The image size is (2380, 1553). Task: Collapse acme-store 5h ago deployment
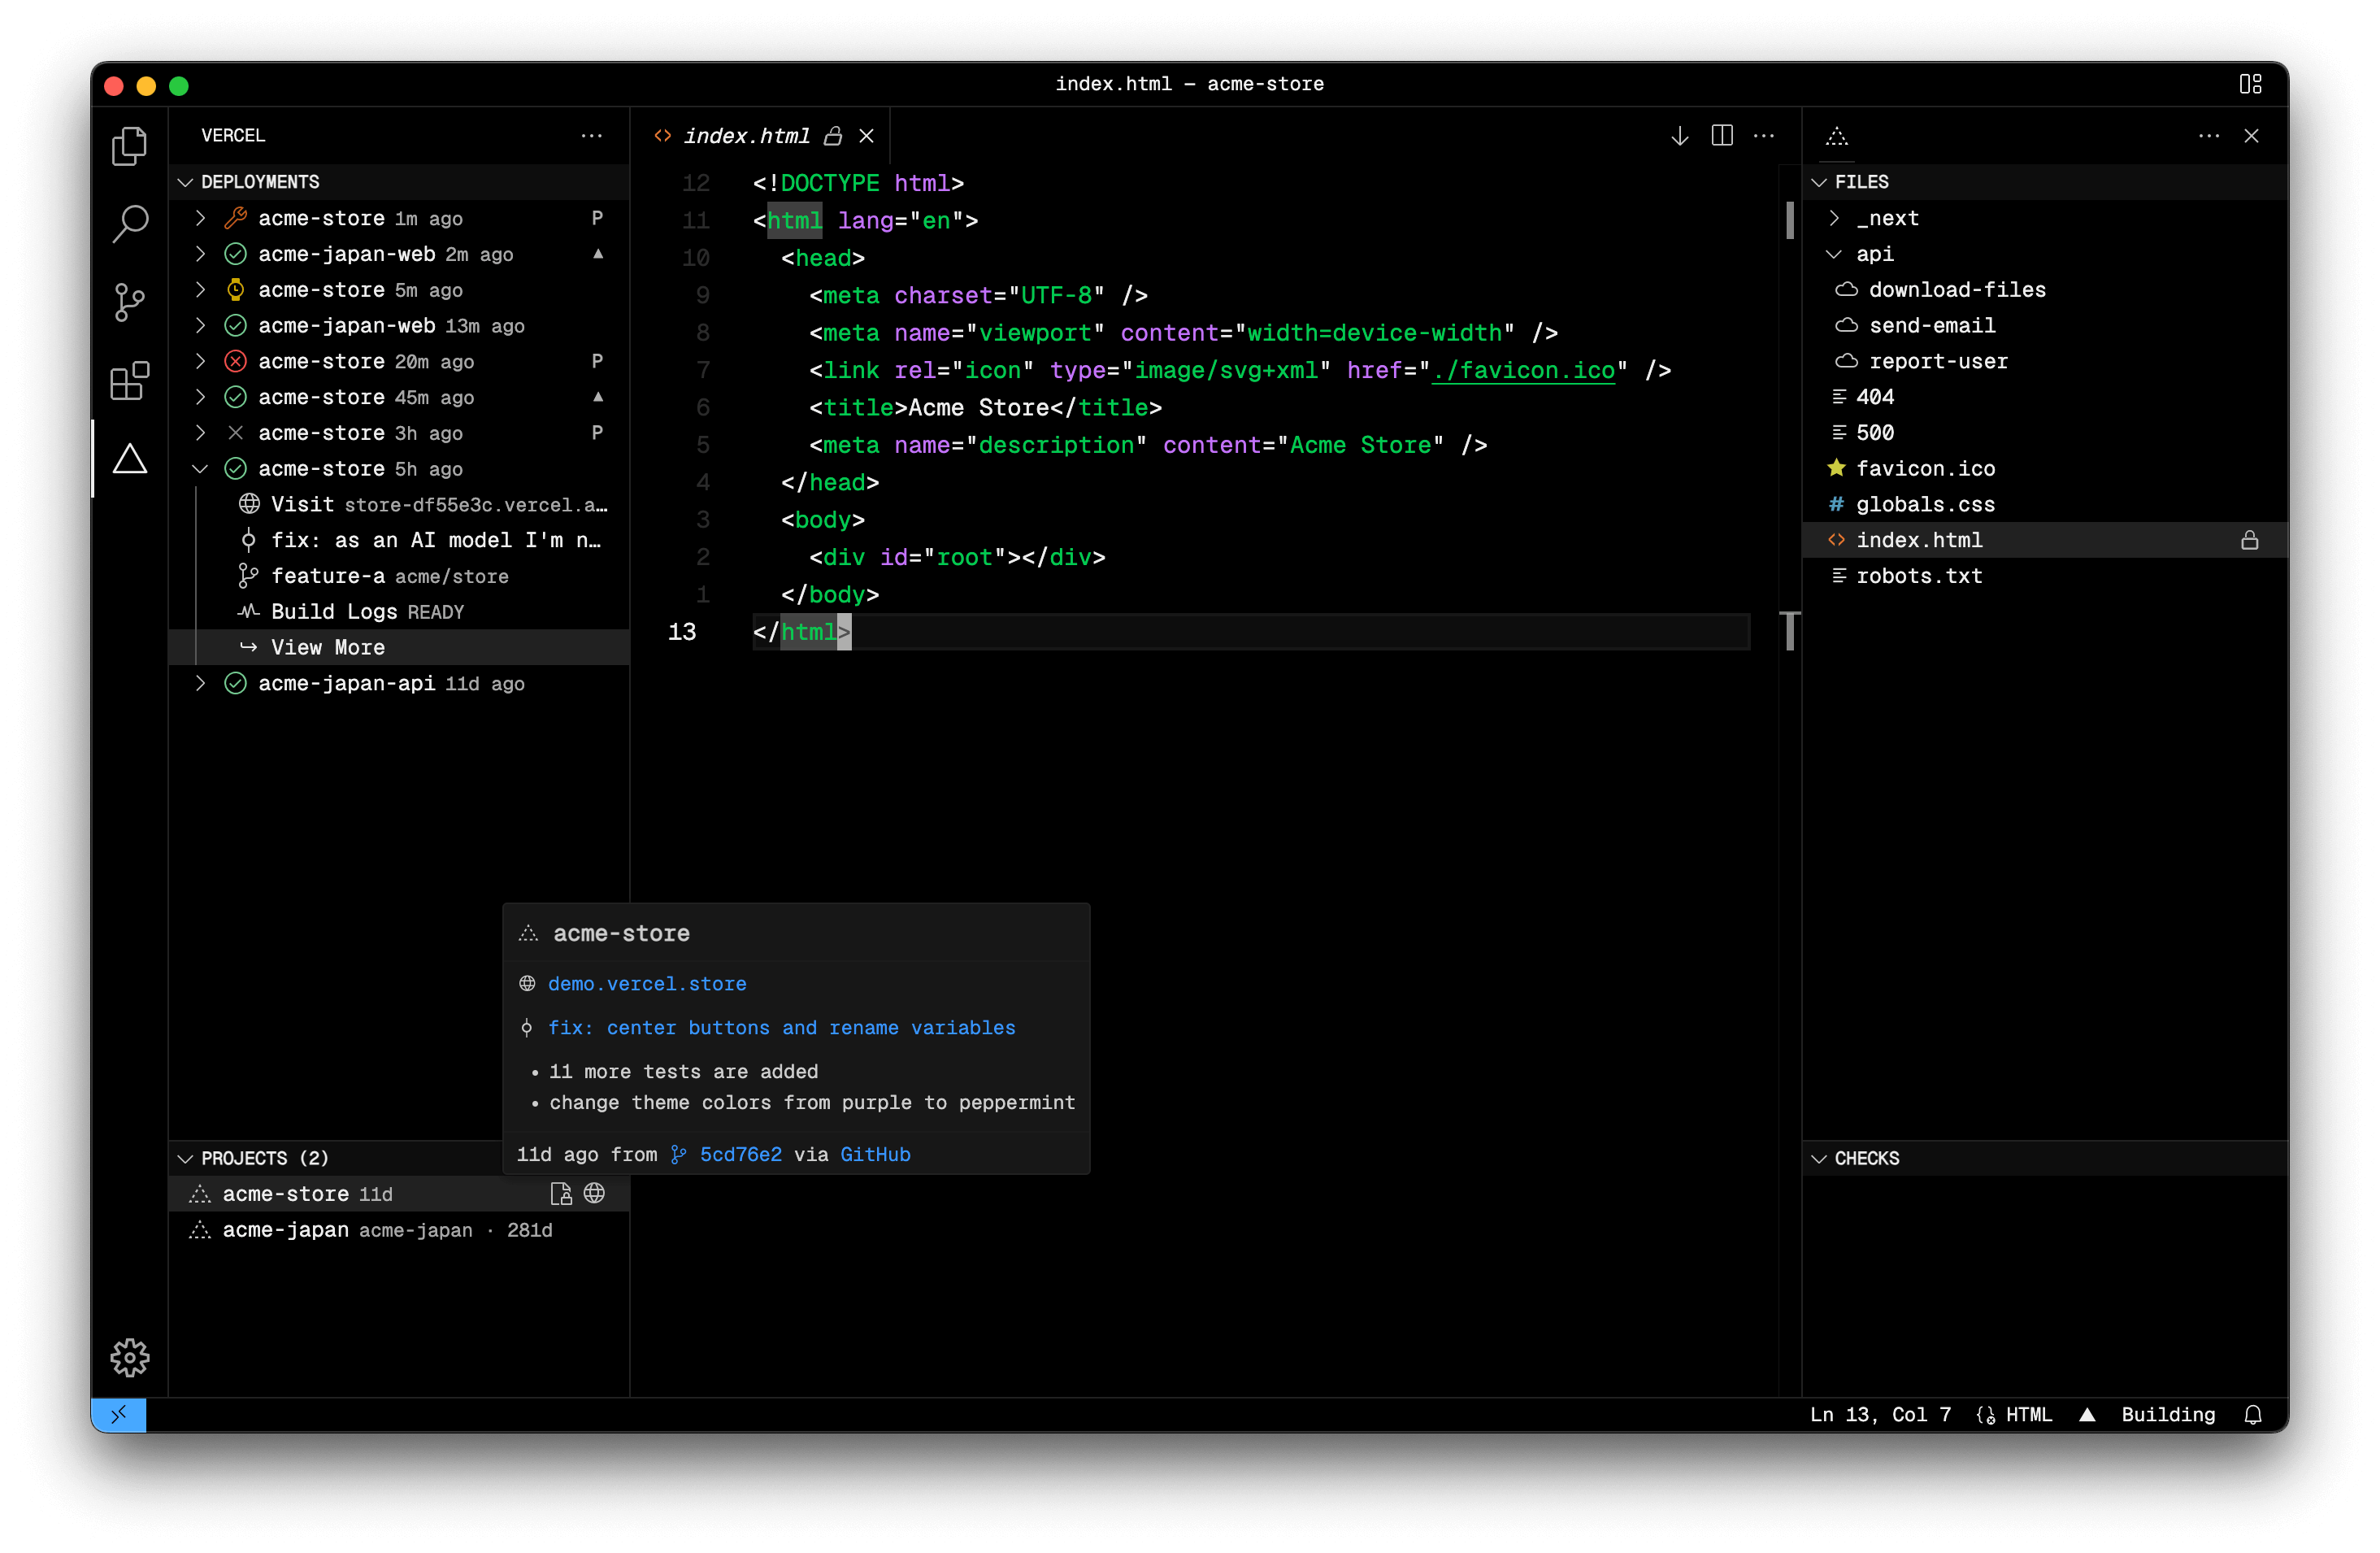pos(200,468)
